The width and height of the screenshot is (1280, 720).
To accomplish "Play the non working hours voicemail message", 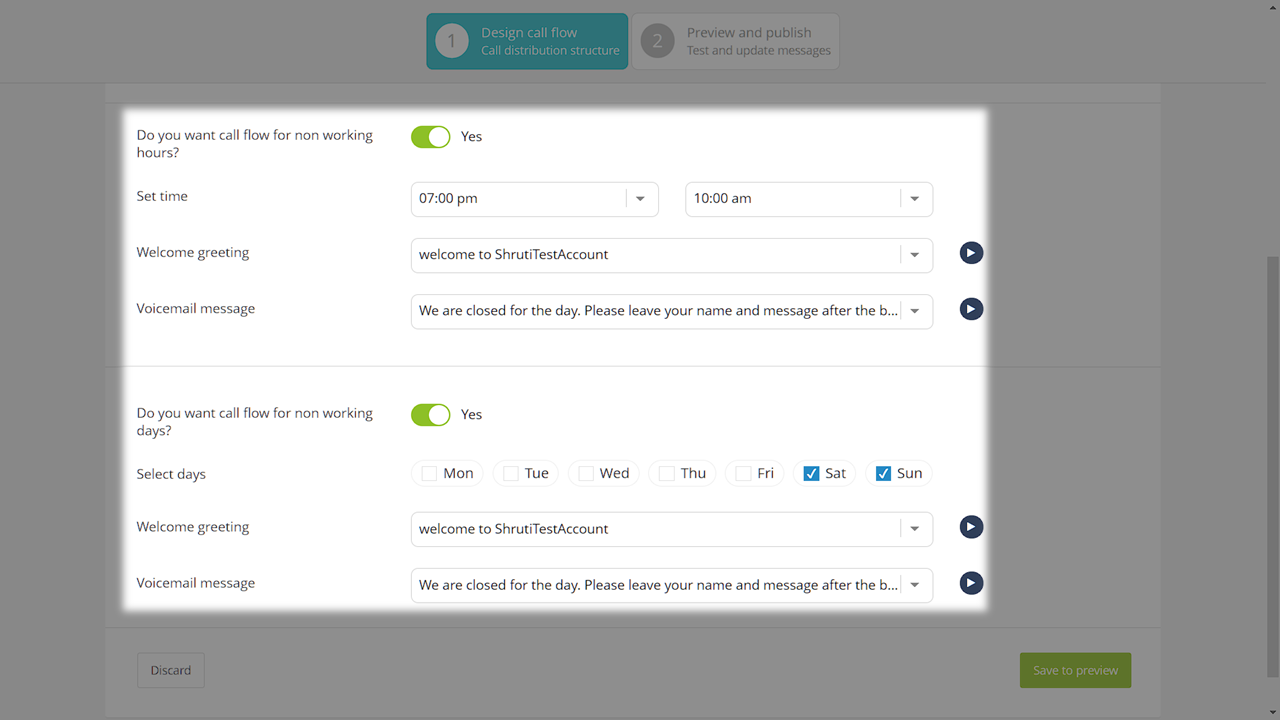I will click(x=970, y=309).
